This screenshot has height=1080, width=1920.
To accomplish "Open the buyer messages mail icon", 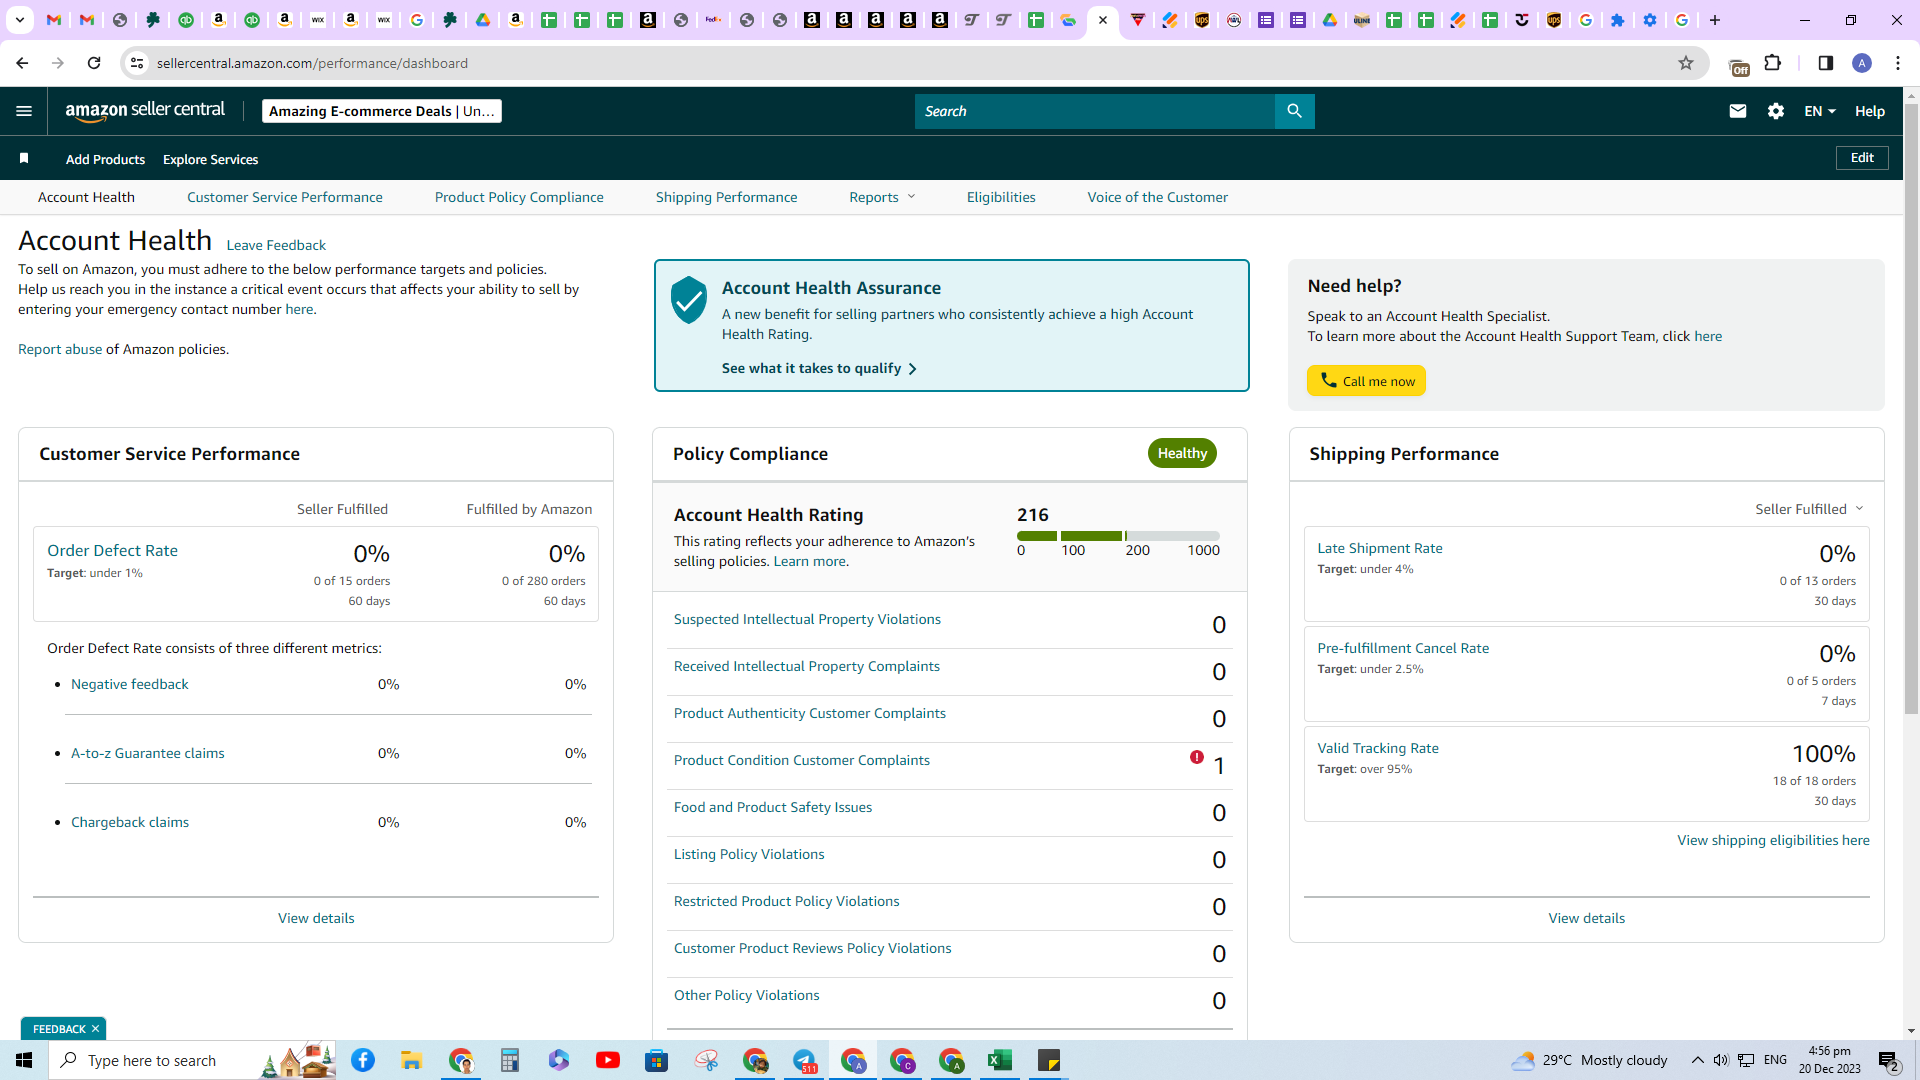I will (x=1738, y=111).
